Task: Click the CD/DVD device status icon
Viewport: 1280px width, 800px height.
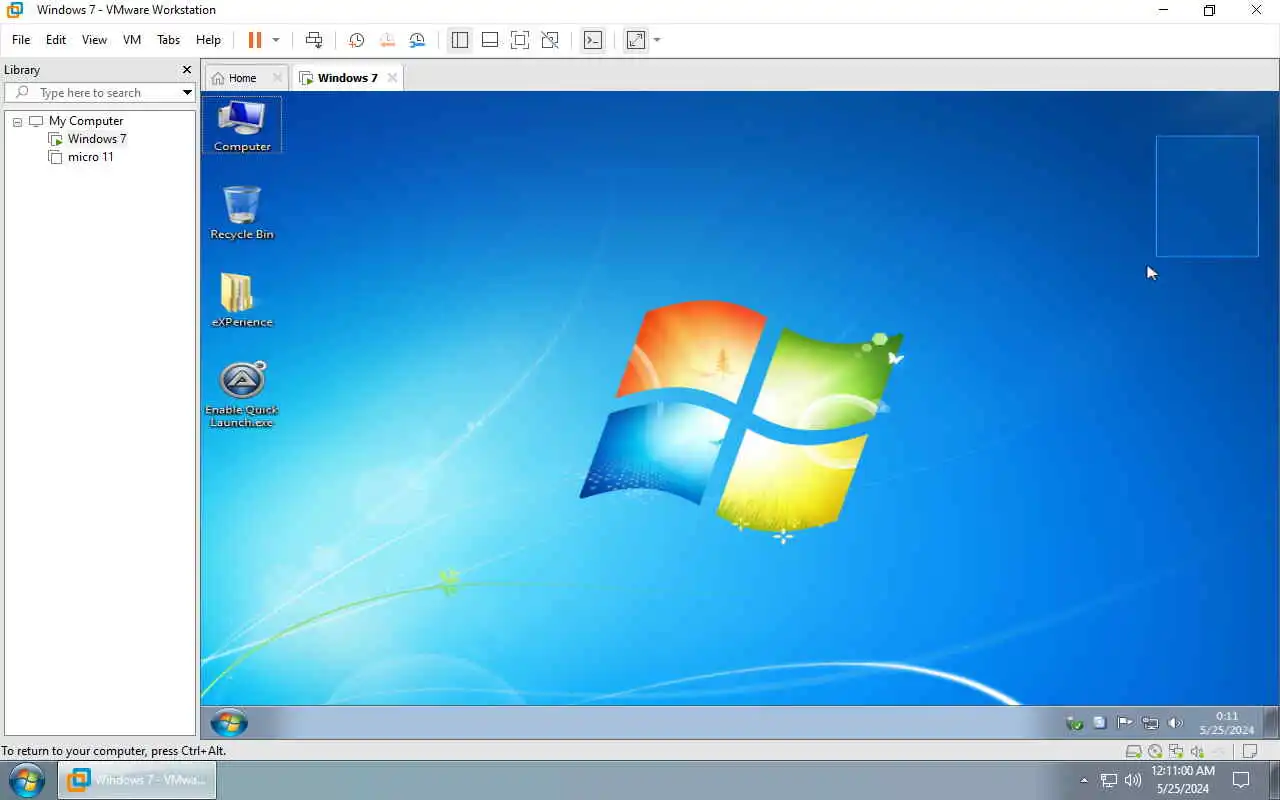Action: click(1155, 751)
